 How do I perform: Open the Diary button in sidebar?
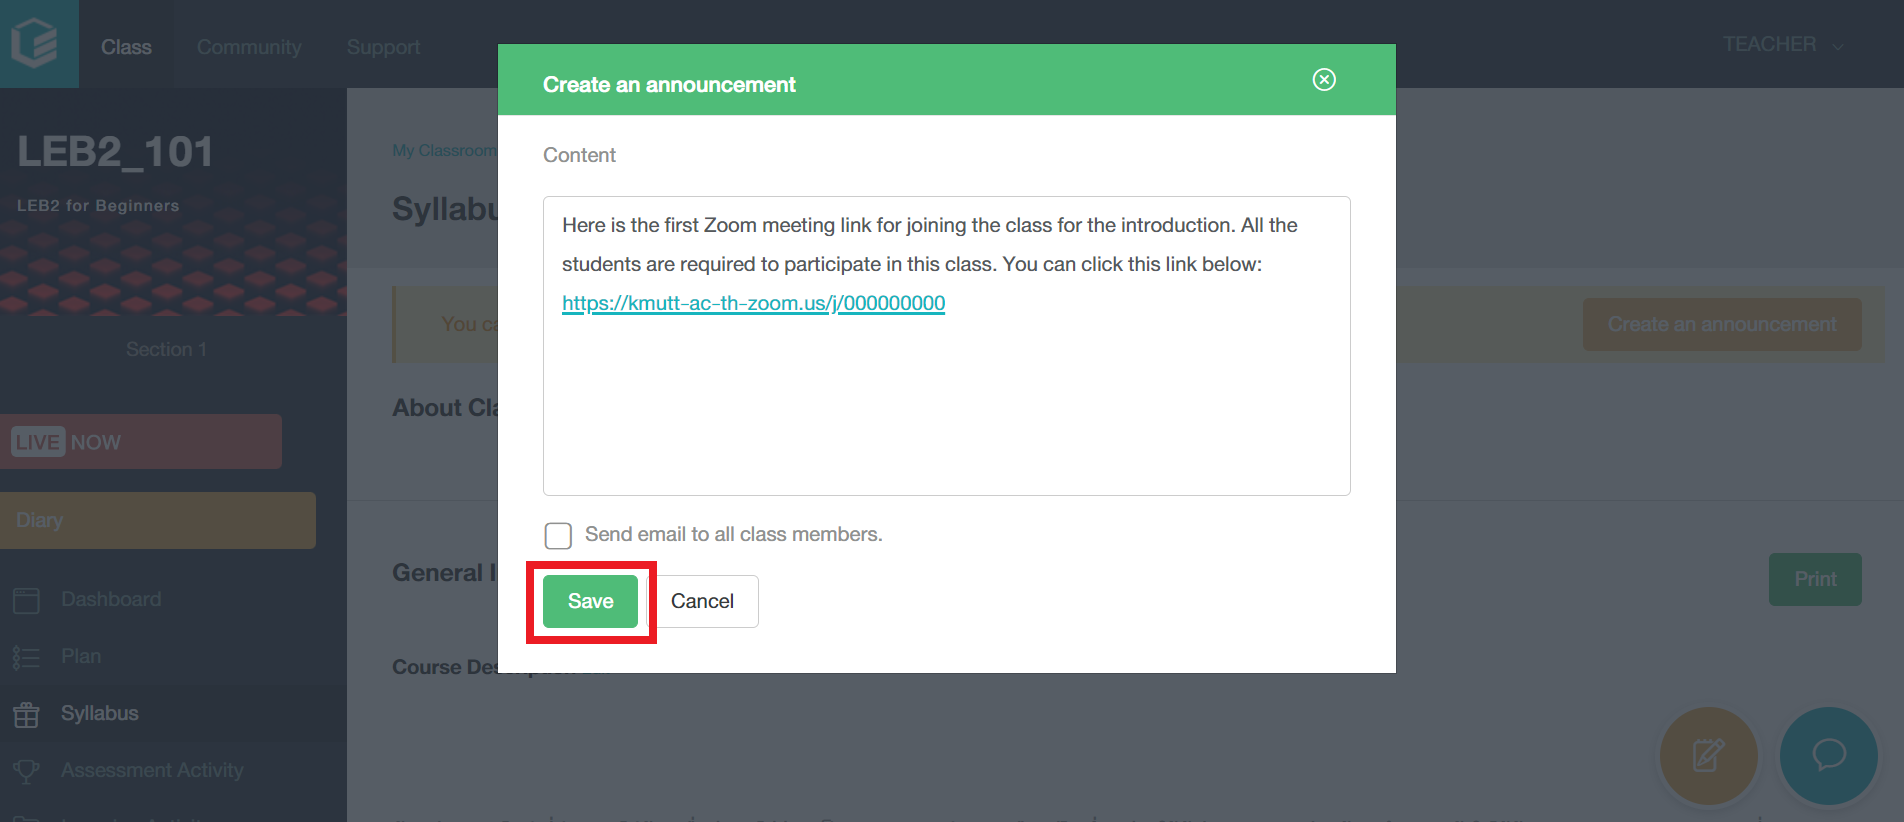(158, 520)
